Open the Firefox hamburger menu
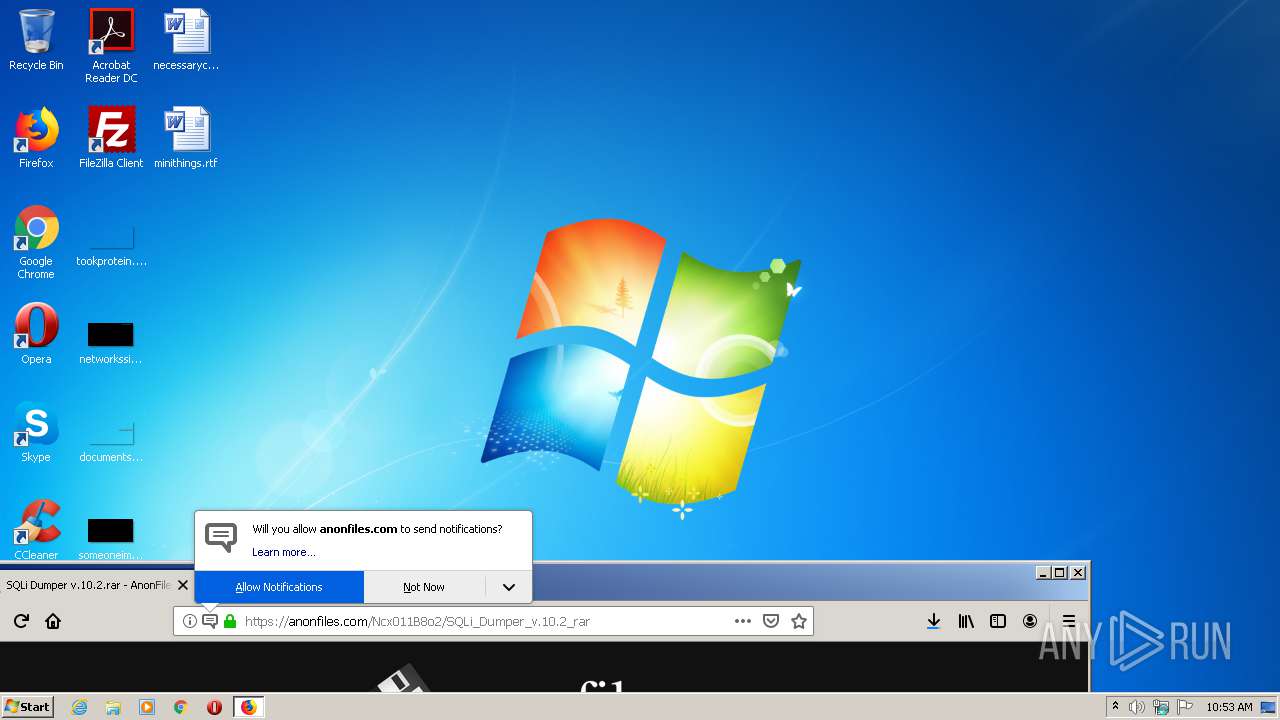The width and height of the screenshot is (1280, 720). tap(1069, 621)
